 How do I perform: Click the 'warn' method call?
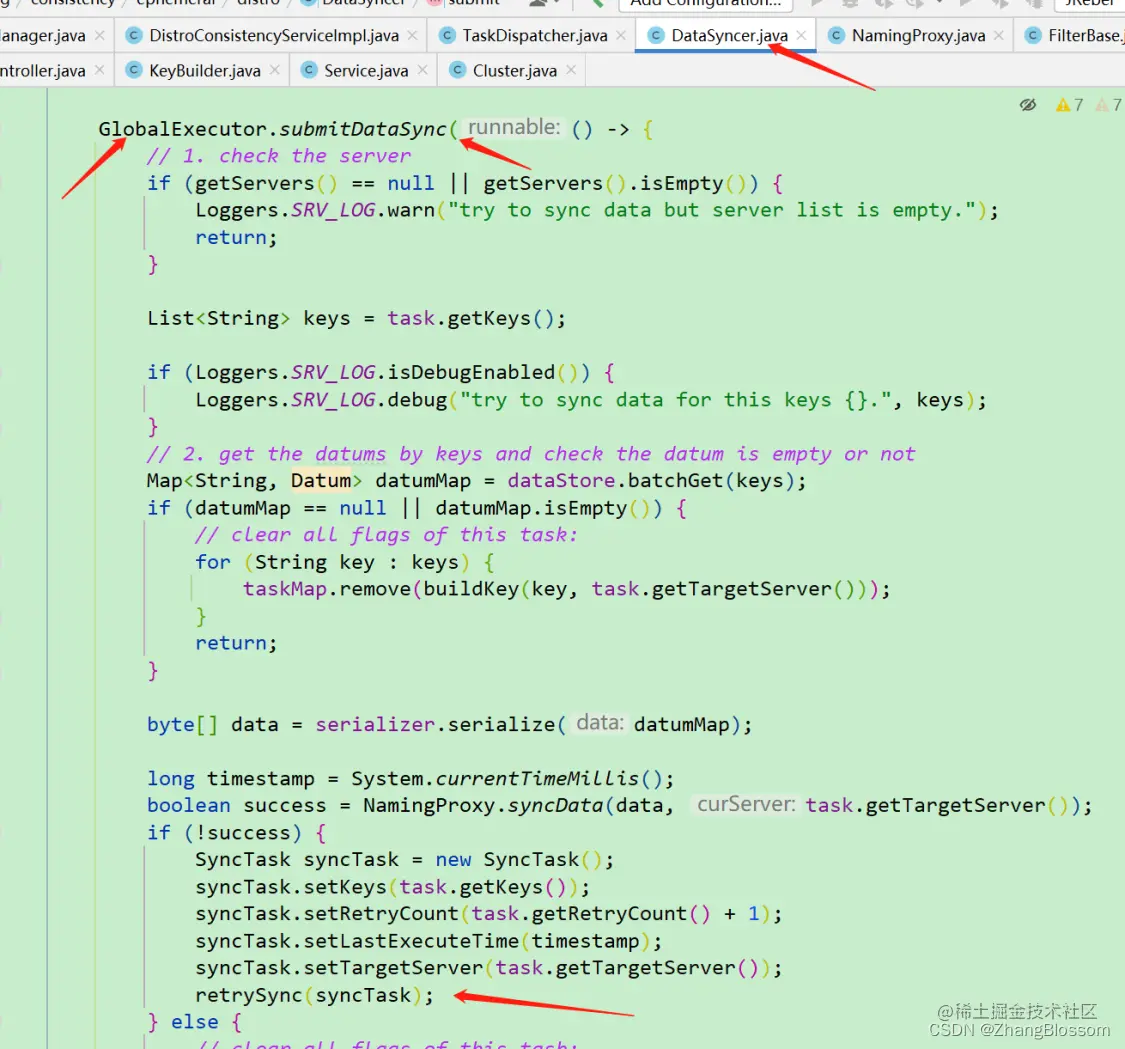pos(411,210)
